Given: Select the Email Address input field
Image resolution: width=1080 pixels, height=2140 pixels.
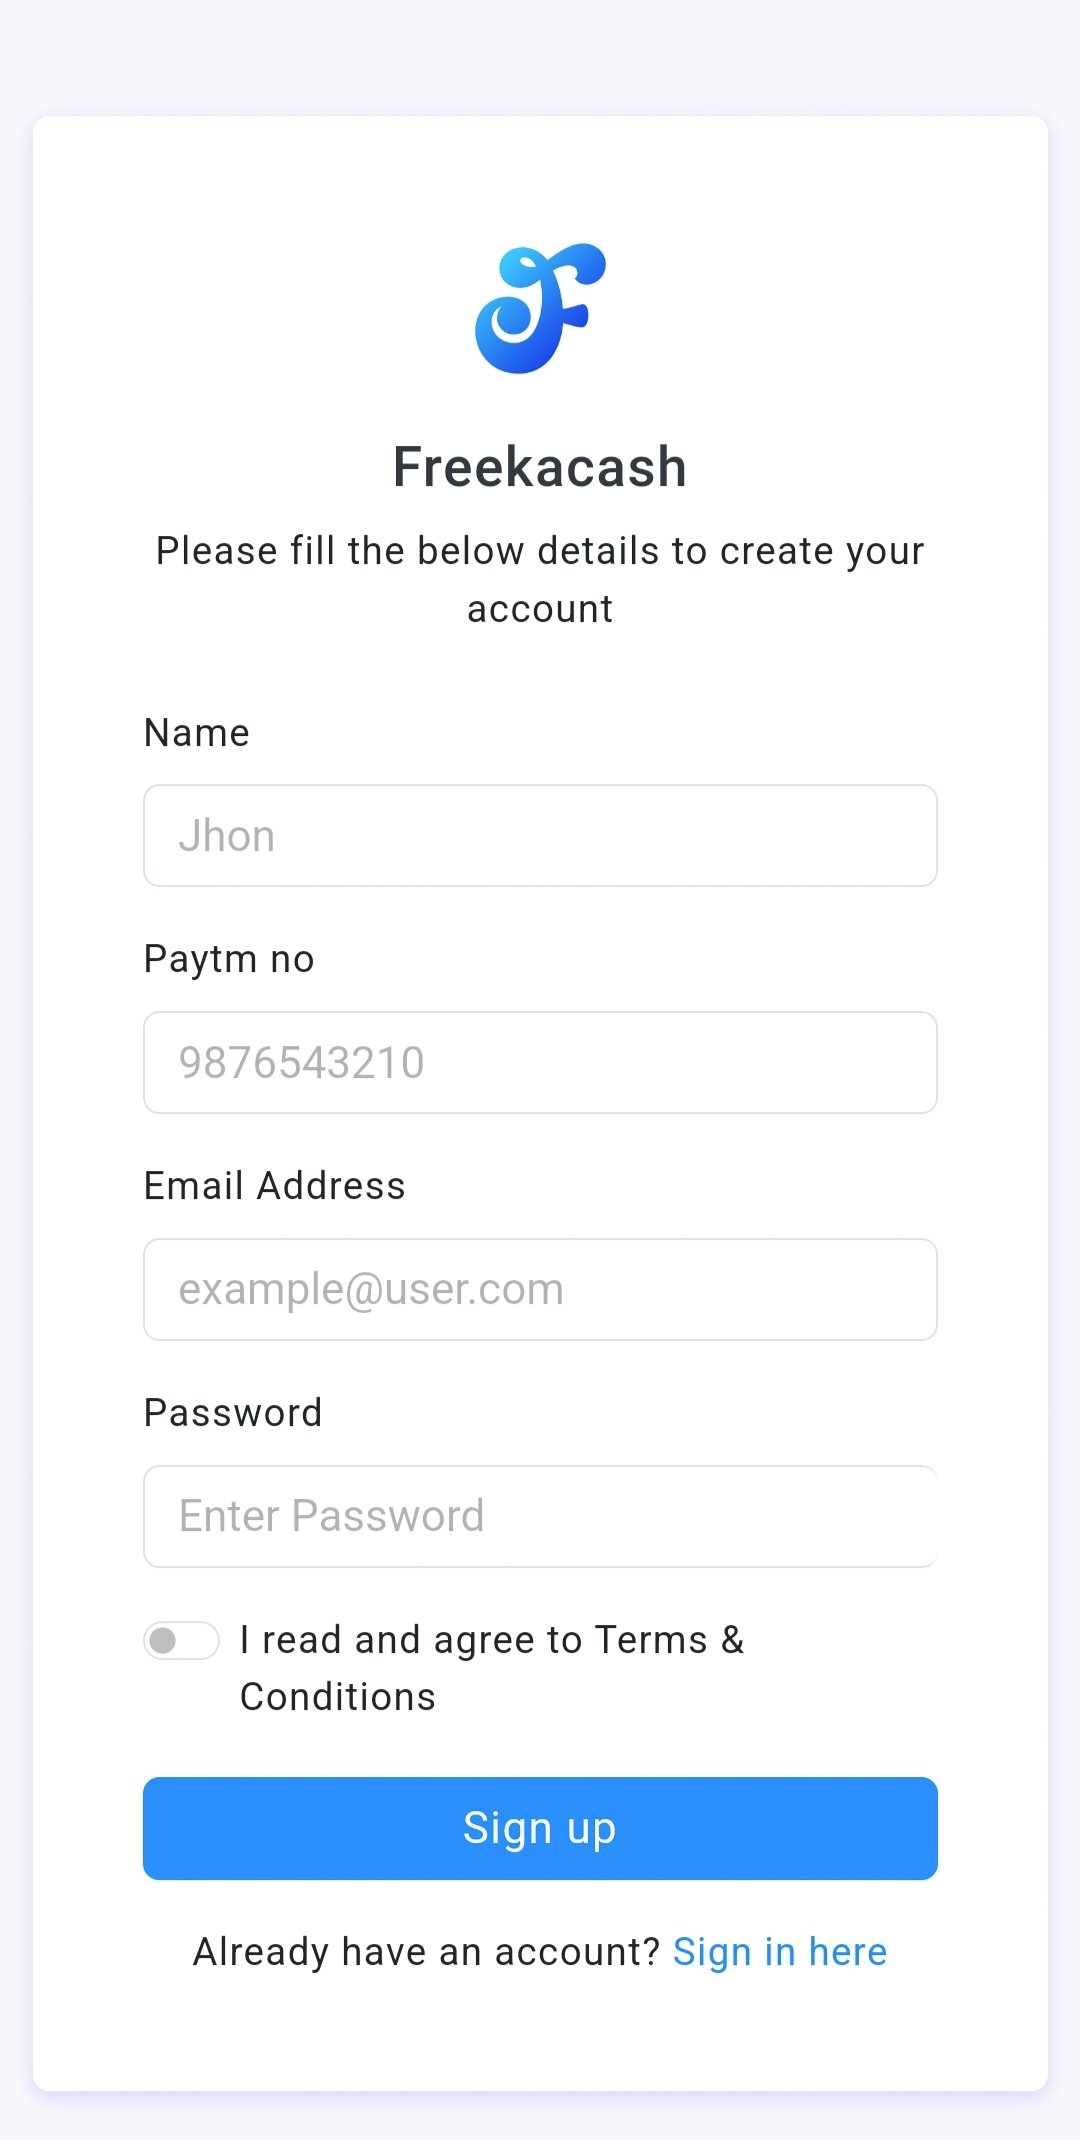Looking at the screenshot, I should 540,1289.
